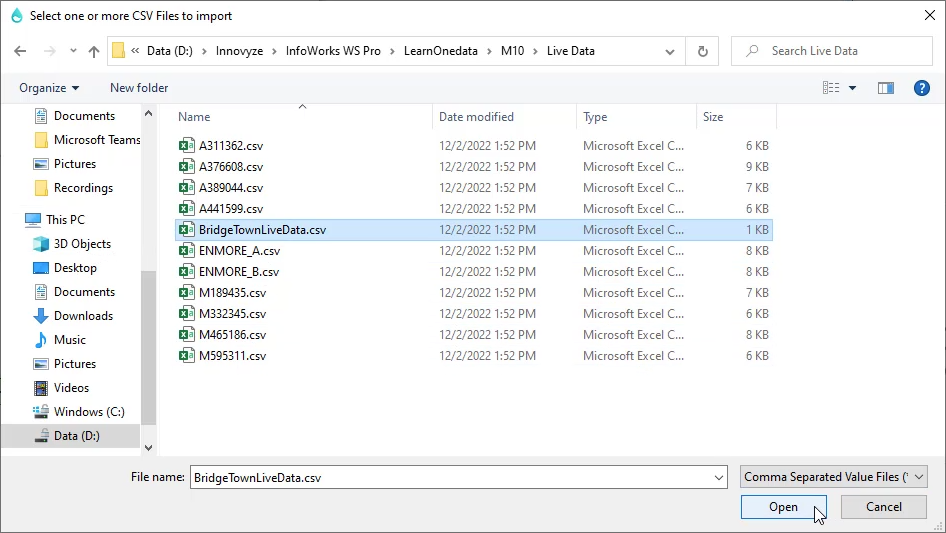Screen dimensions: 946x533
Task: Toggle the preview pane
Action: pos(886,88)
